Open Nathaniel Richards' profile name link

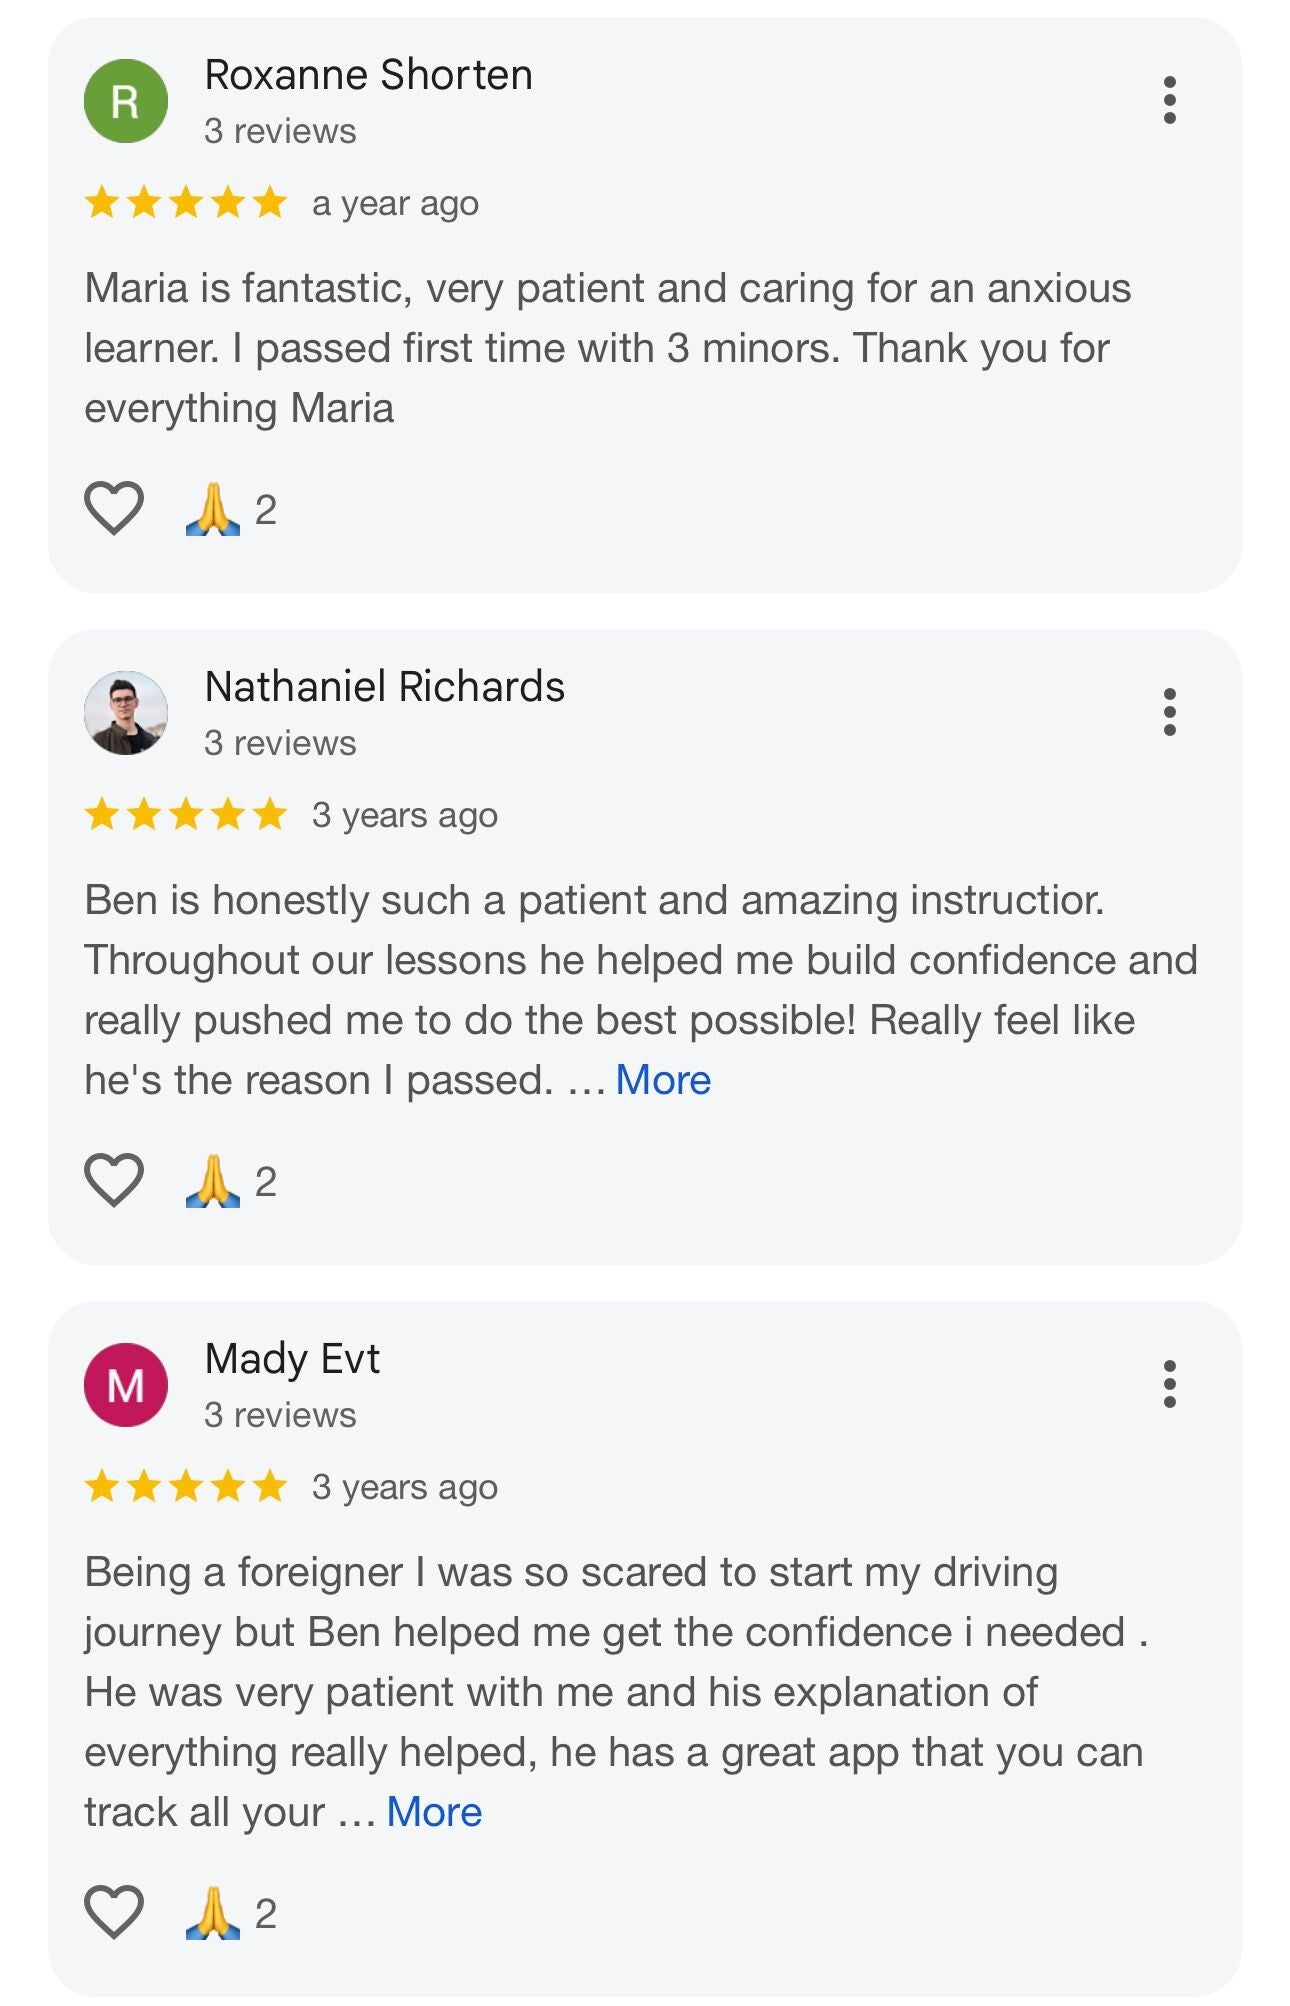[x=384, y=687]
